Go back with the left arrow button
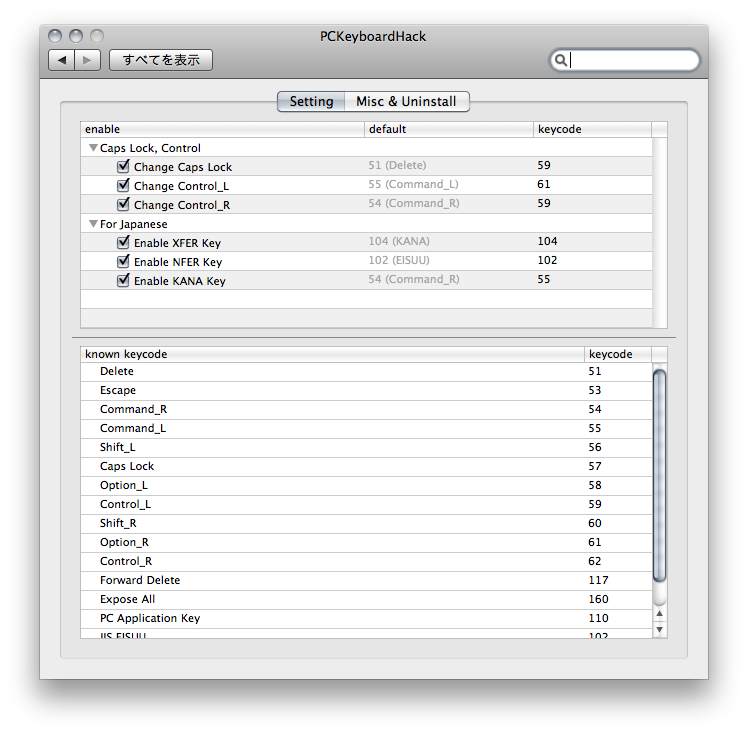Screen dimensions: 748x734 tap(62, 60)
